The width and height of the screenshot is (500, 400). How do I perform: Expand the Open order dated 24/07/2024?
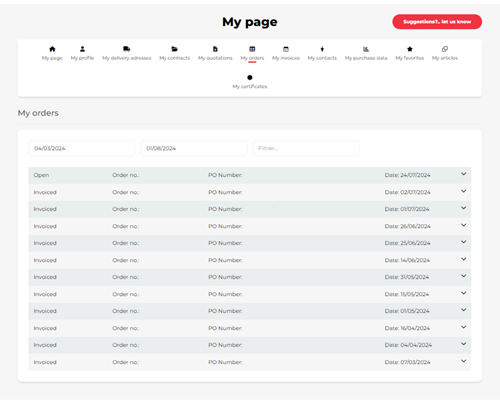(463, 174)
